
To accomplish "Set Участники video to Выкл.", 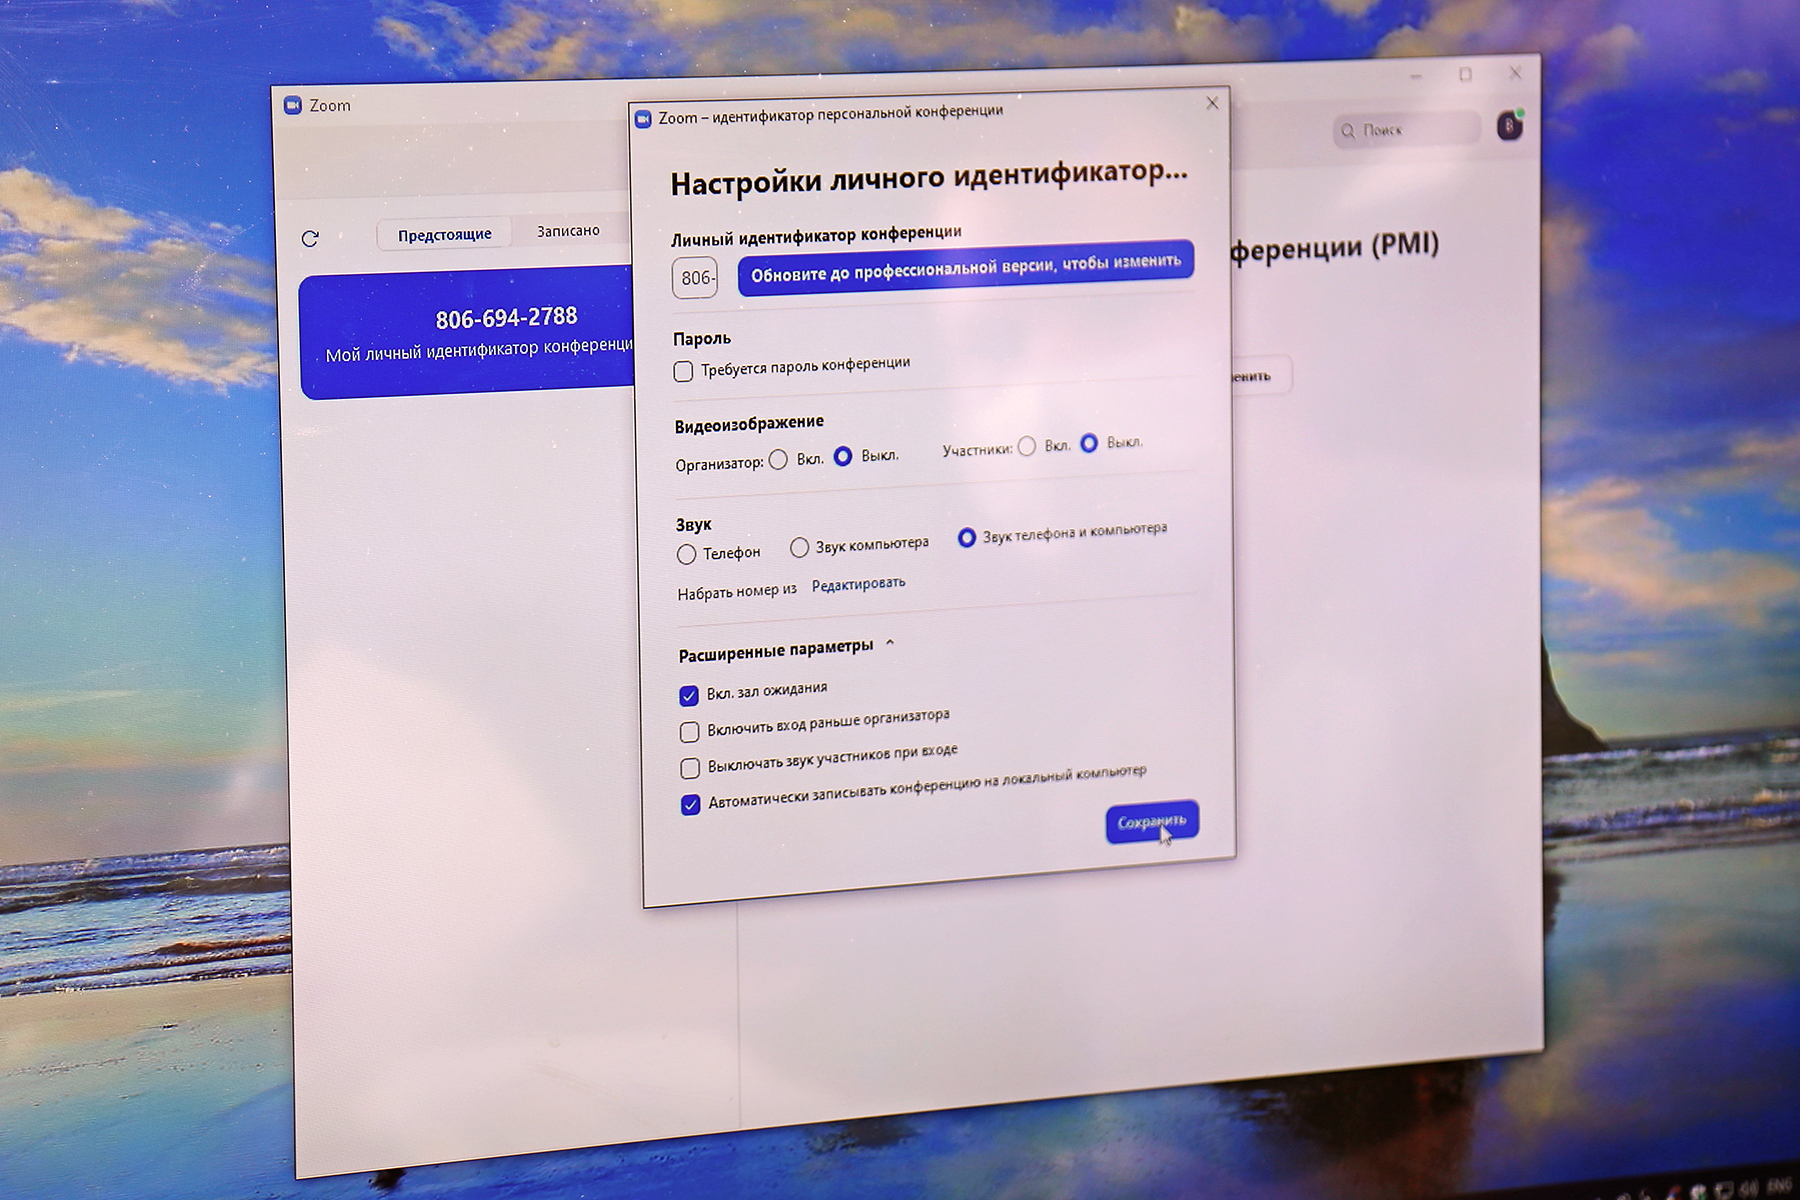I will click(x=1089, y=443).
